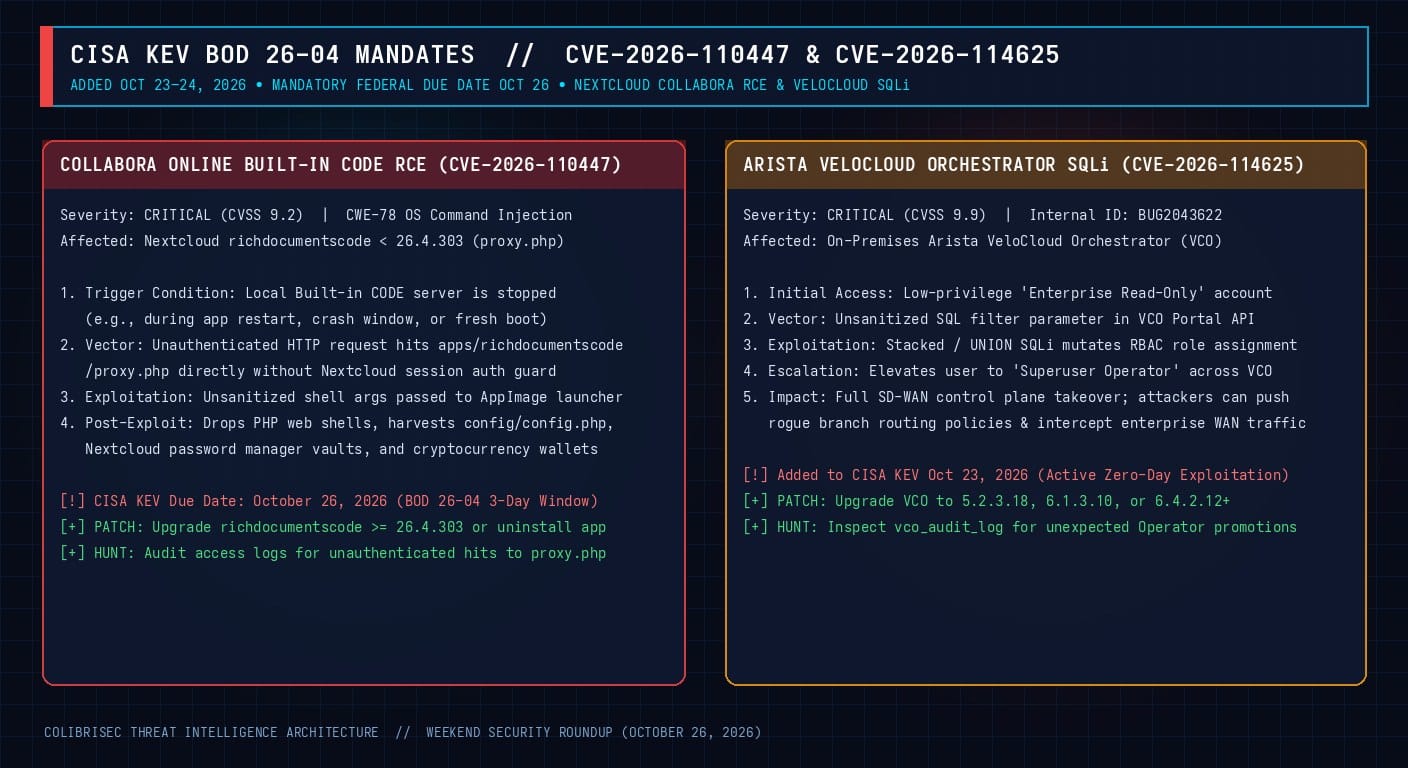
Task: Click '1. Initial Access: Low-privilege' line
Action: [1008, 293]
